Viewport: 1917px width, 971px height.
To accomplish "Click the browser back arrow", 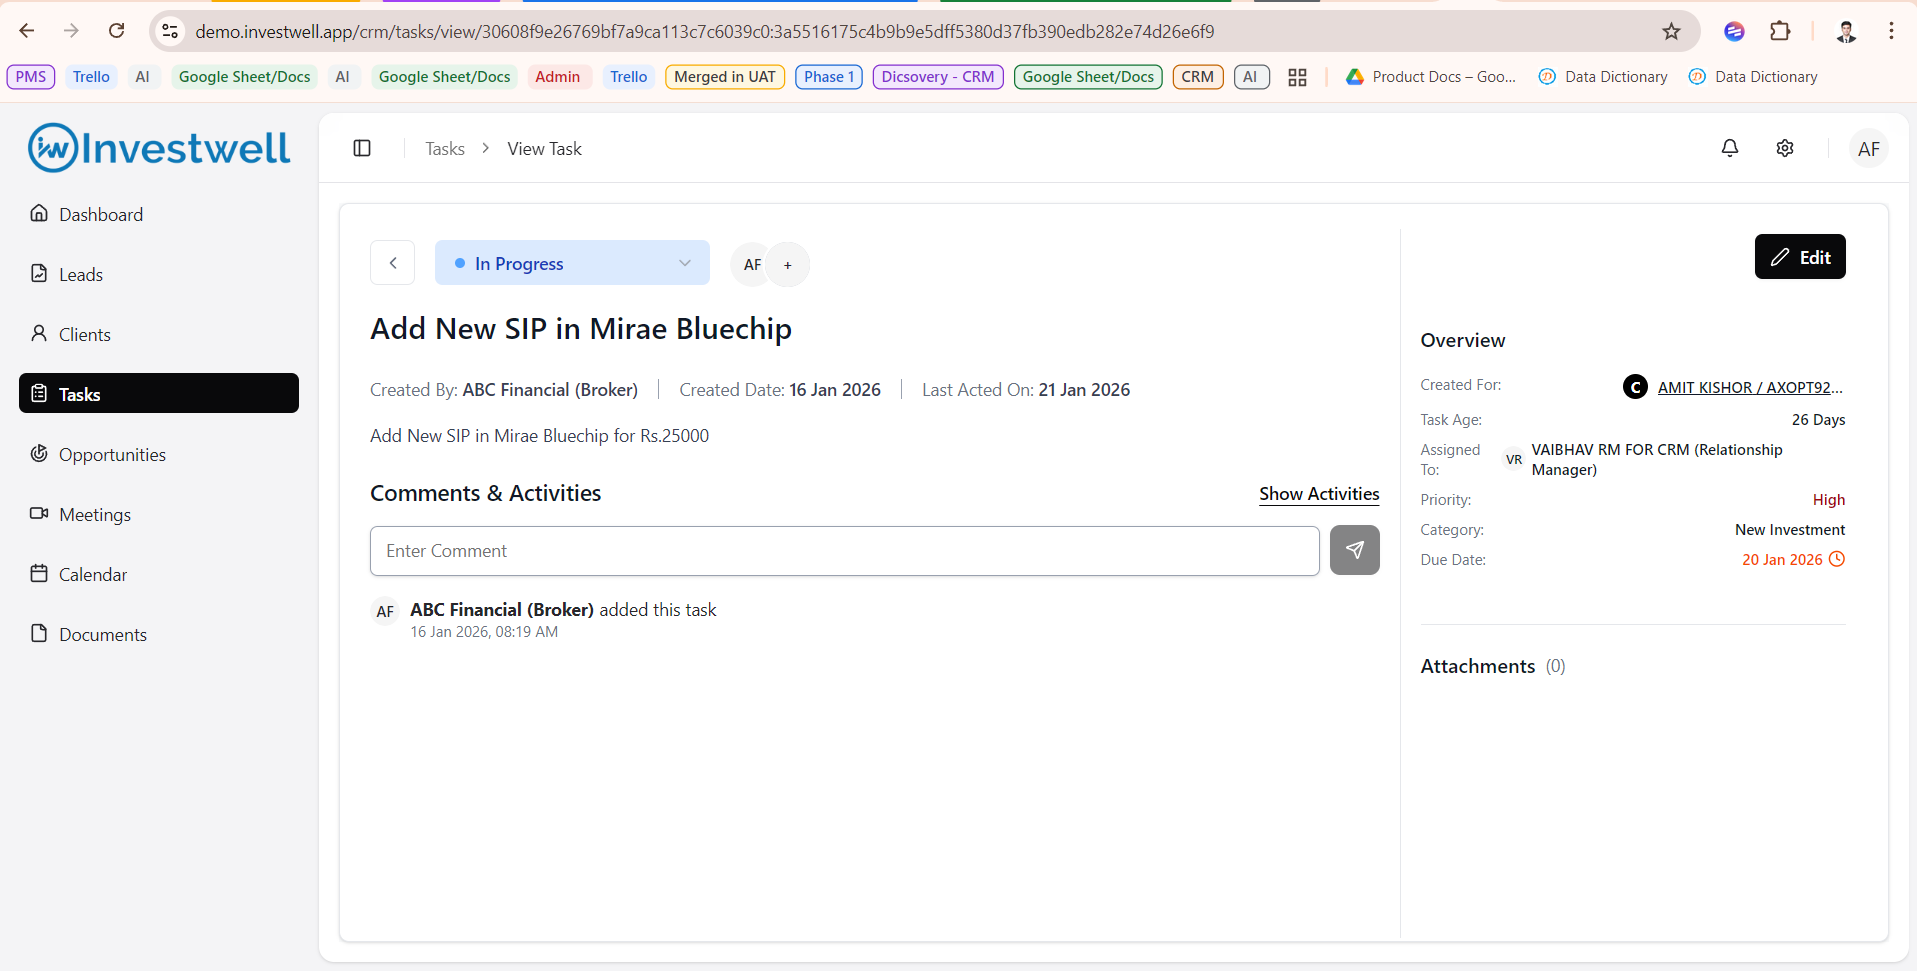I will 27,31.
